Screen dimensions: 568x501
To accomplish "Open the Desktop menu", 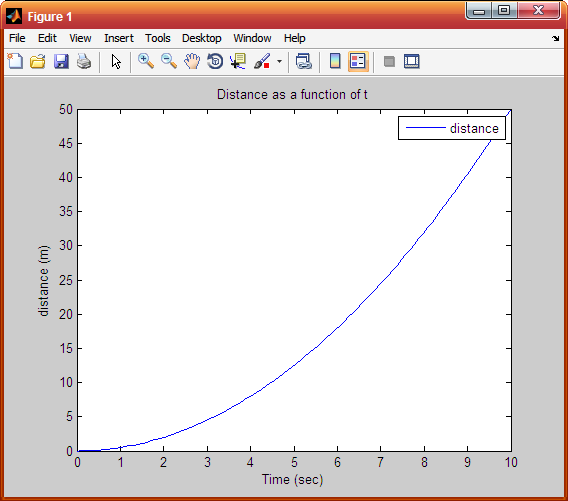I will coord(201,38).
